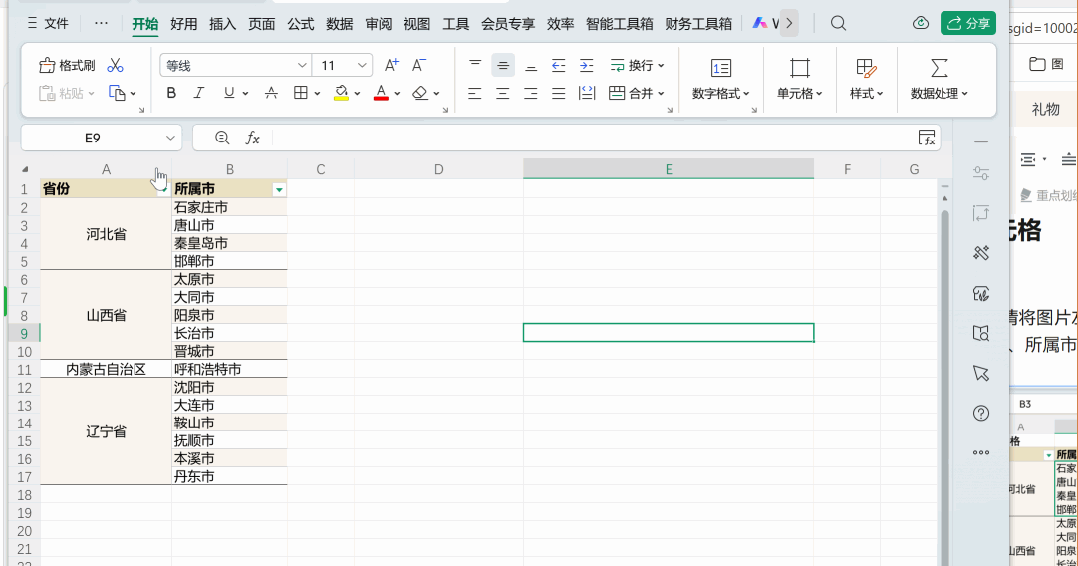Toggle middle vertical alignment button

503,66
